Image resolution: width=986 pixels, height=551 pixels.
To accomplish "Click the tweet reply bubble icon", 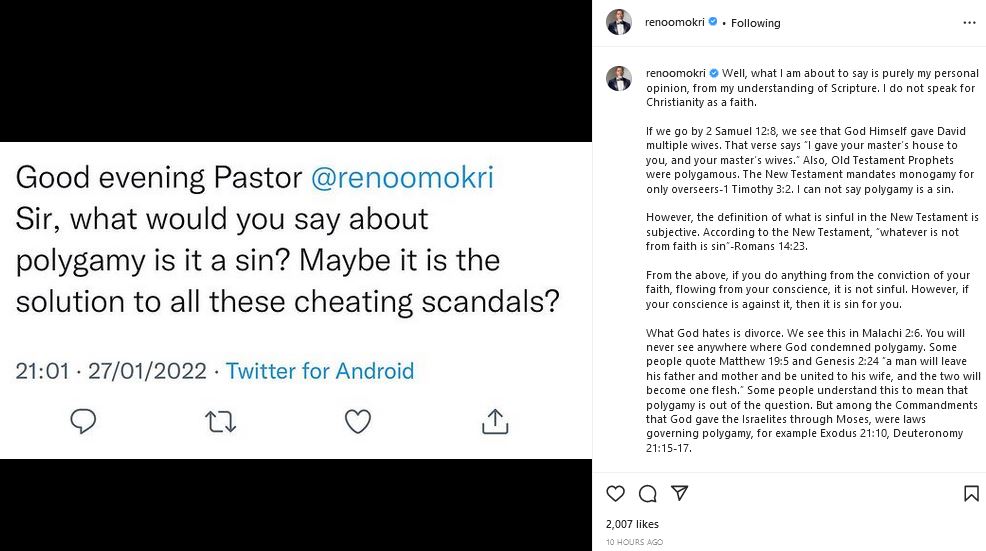I will [x=83, y=421].
